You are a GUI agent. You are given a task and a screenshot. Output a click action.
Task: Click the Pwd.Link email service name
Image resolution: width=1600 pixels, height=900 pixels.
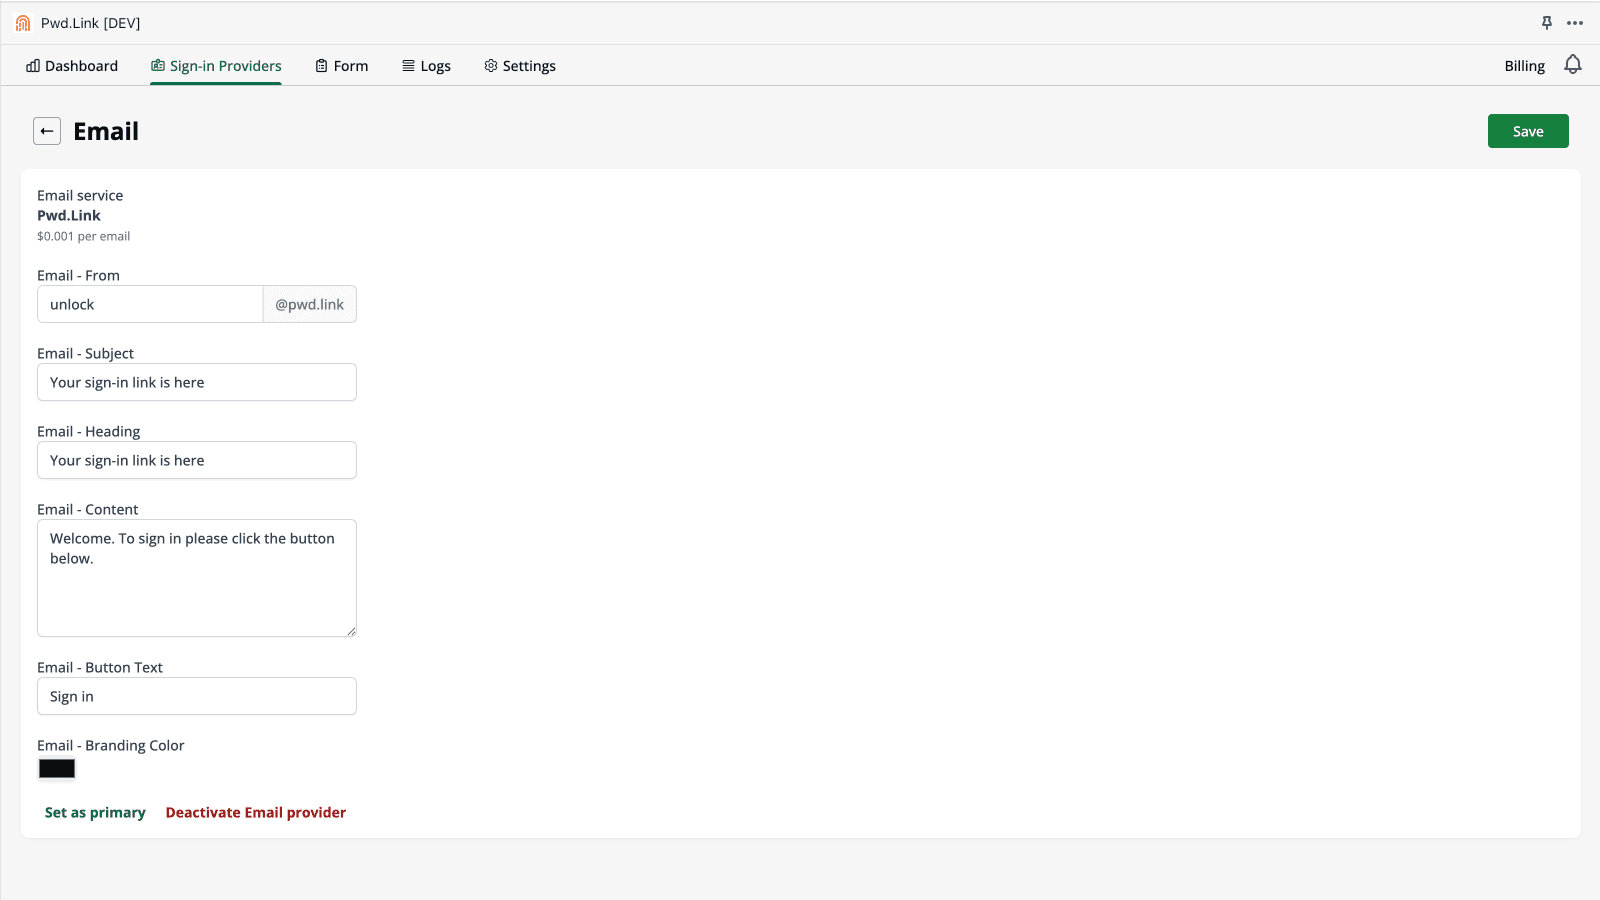point(69,215)
